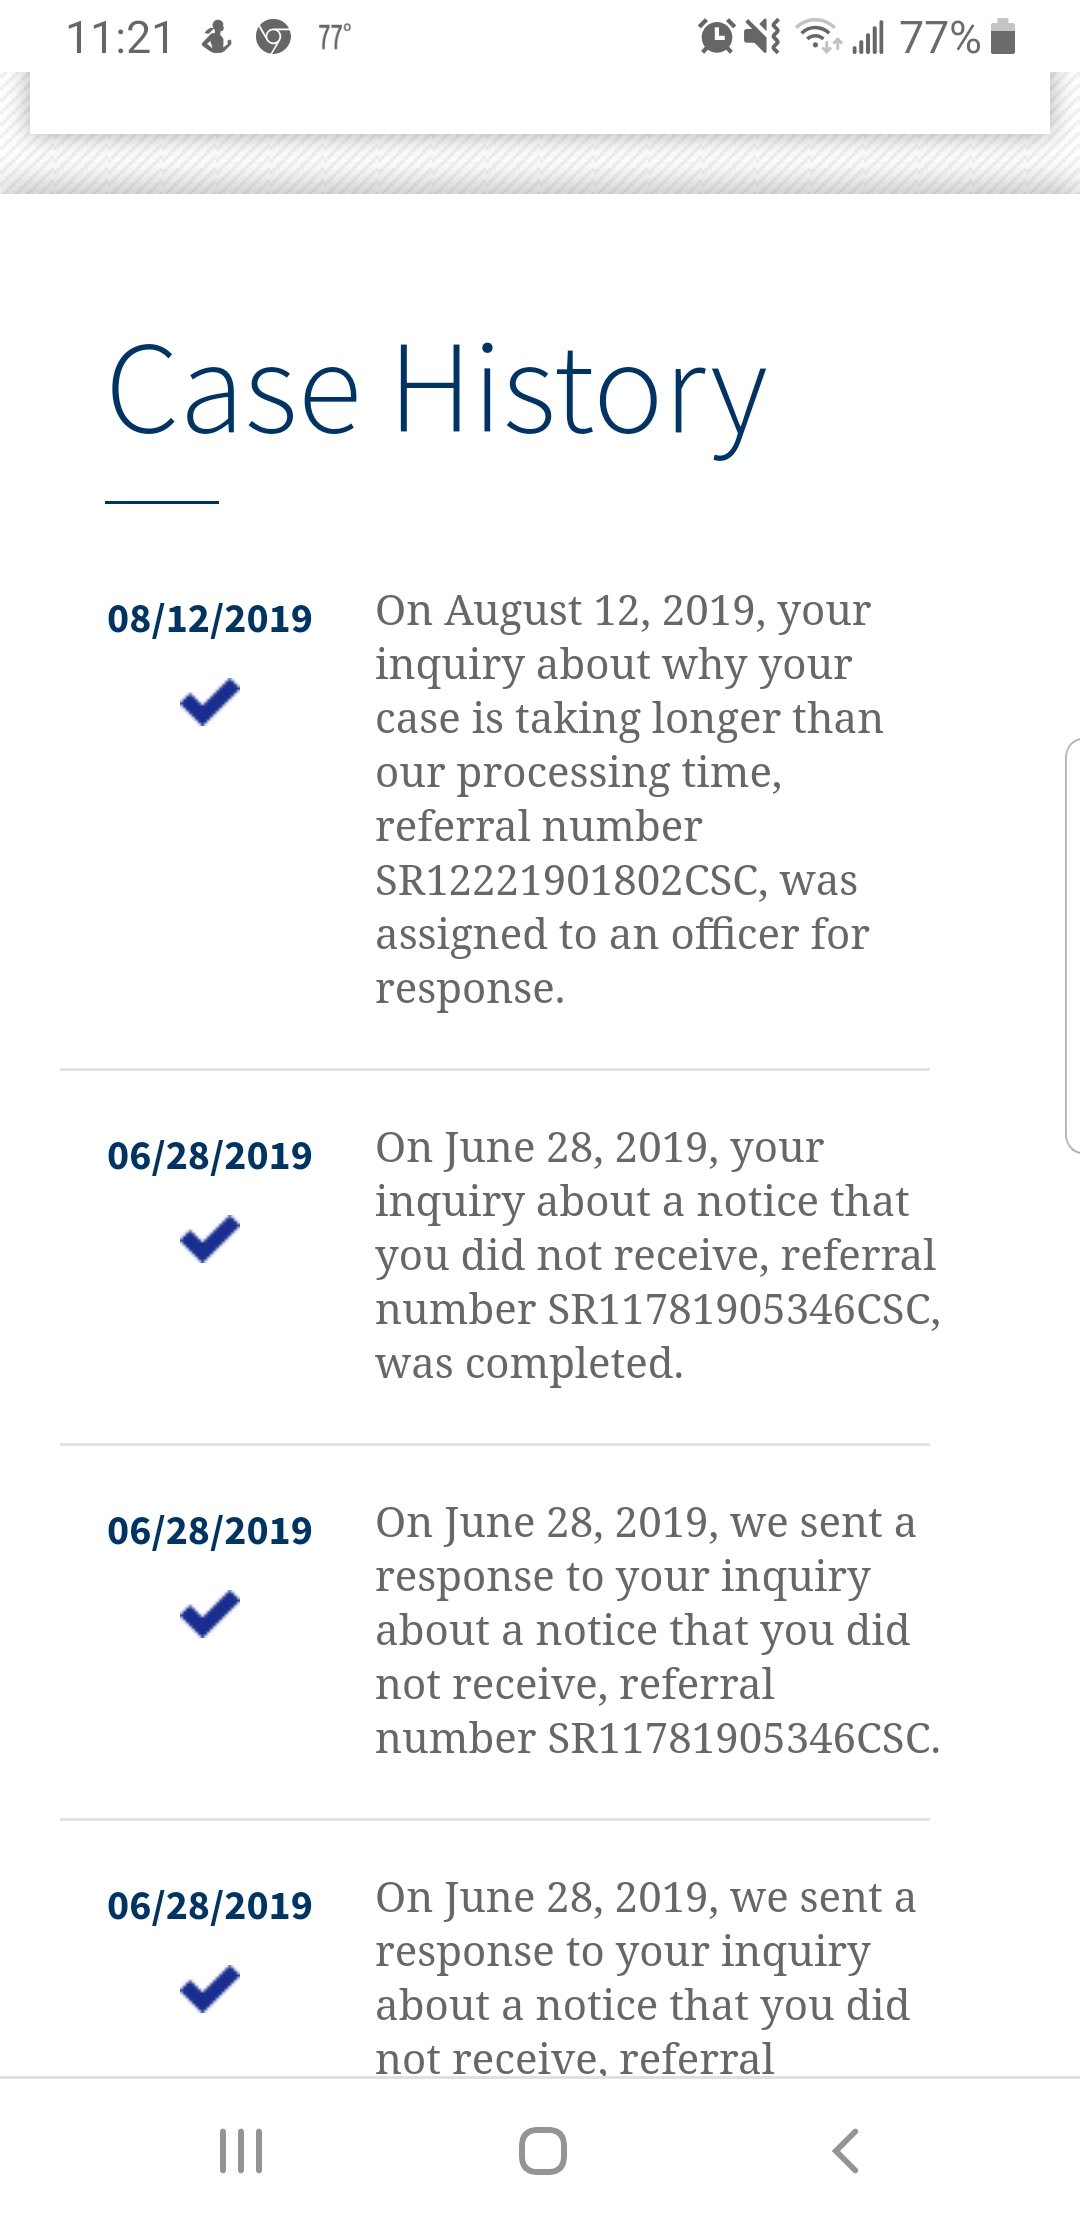
Task: Click checkmark under first 06/28/2019 entry
Action: [x=210, y=1239]
